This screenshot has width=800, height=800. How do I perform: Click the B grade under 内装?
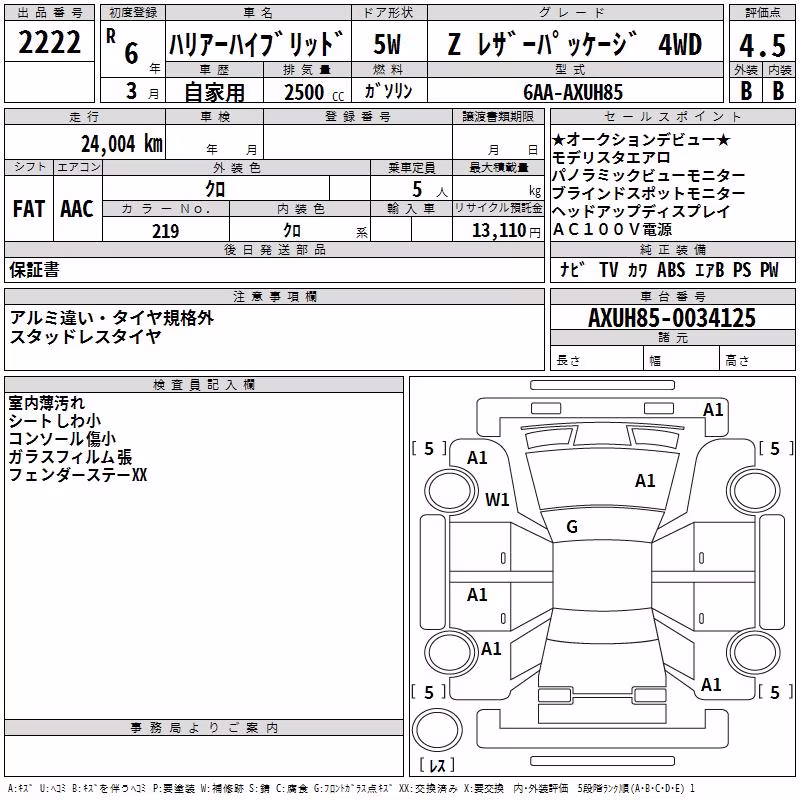coord(778,91)
